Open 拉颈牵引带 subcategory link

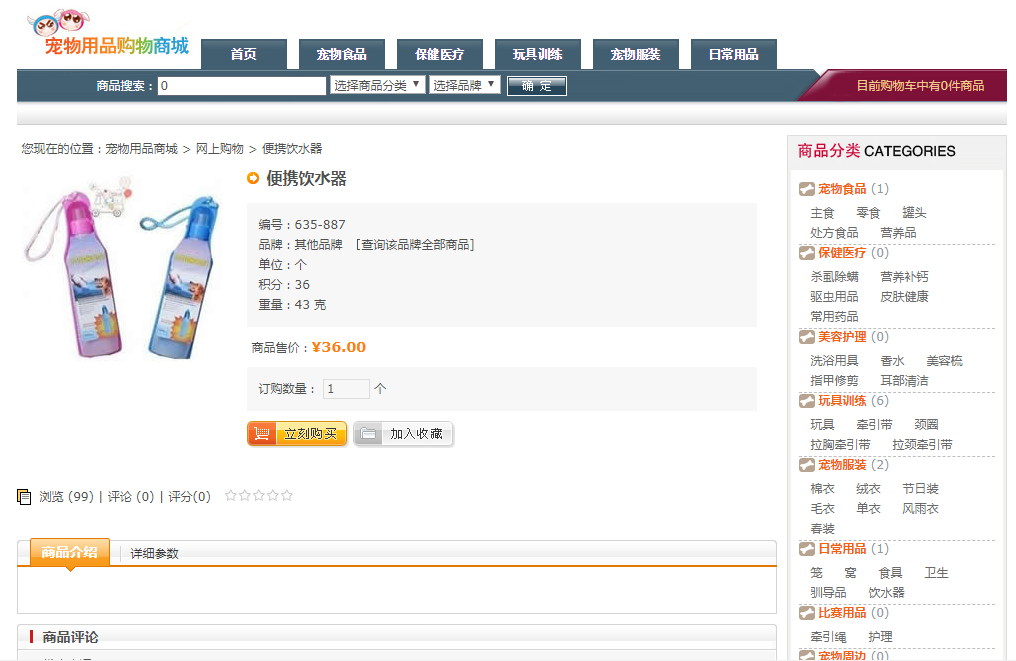923,445
